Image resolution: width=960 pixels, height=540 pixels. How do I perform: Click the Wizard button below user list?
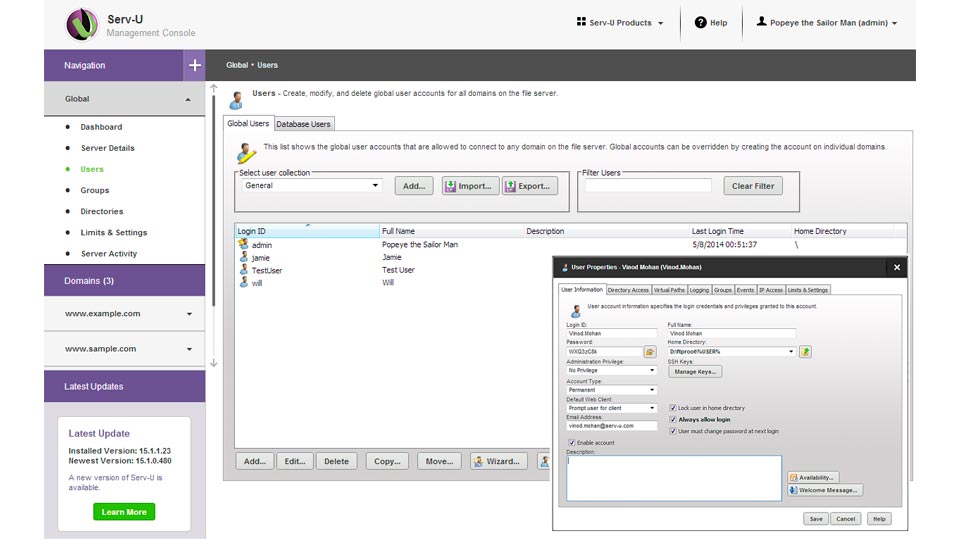499,461
